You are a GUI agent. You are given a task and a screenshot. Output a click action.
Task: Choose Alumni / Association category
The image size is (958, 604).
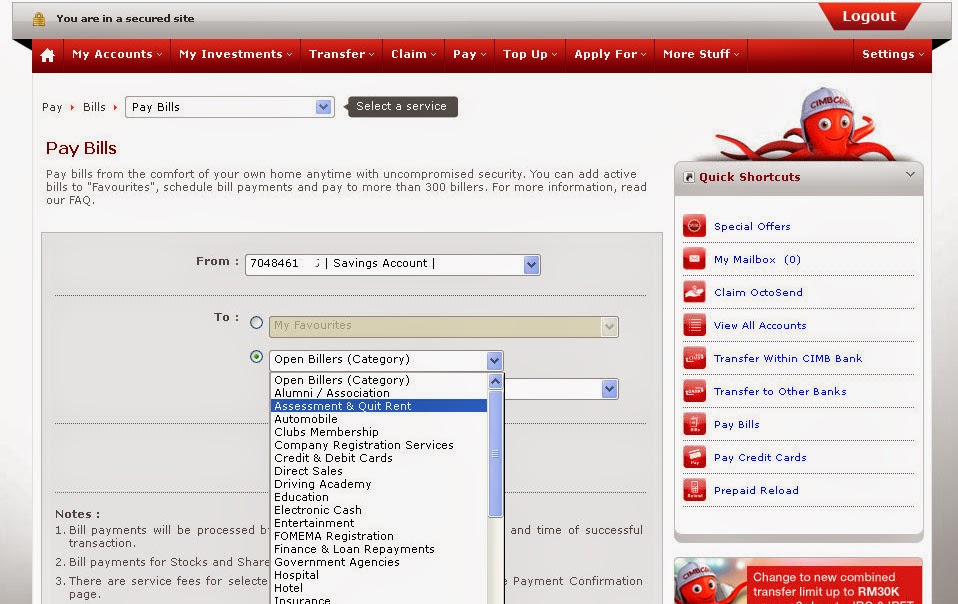point(379,393)
